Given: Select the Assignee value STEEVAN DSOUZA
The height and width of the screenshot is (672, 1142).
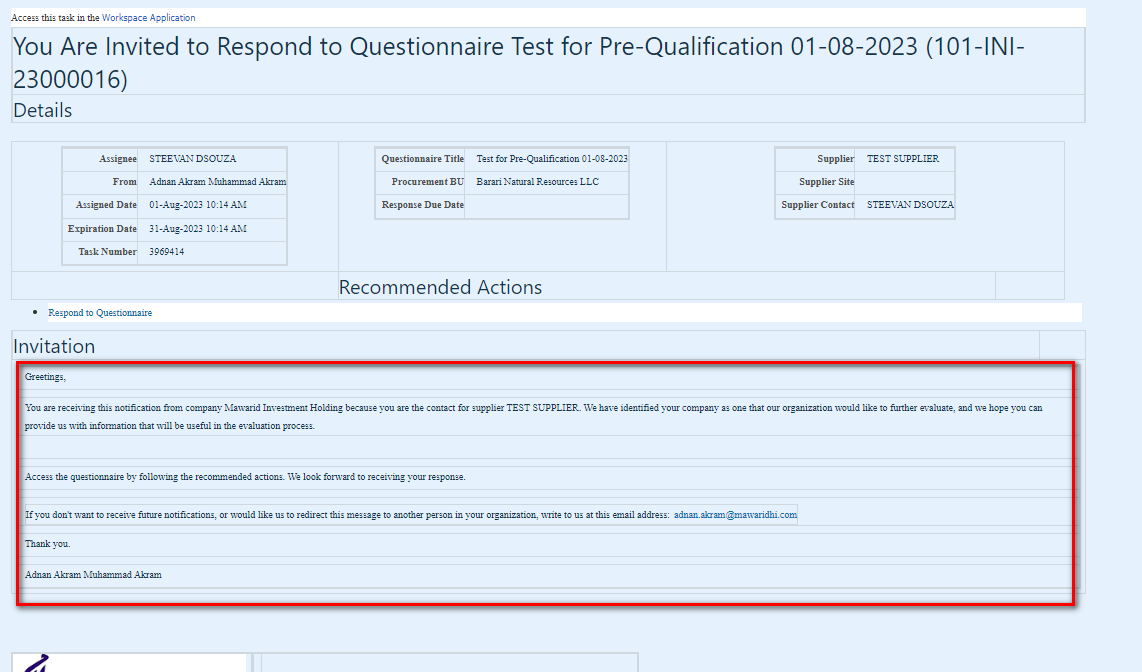Looking at the screenshot, I should pos(191,158).
